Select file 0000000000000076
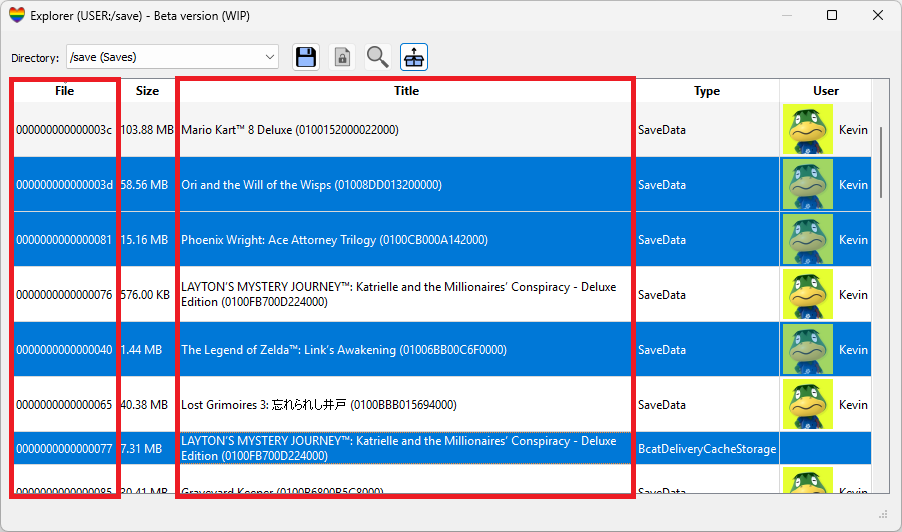This screenshot has width=902, height=532. click(x=64, y=295)
